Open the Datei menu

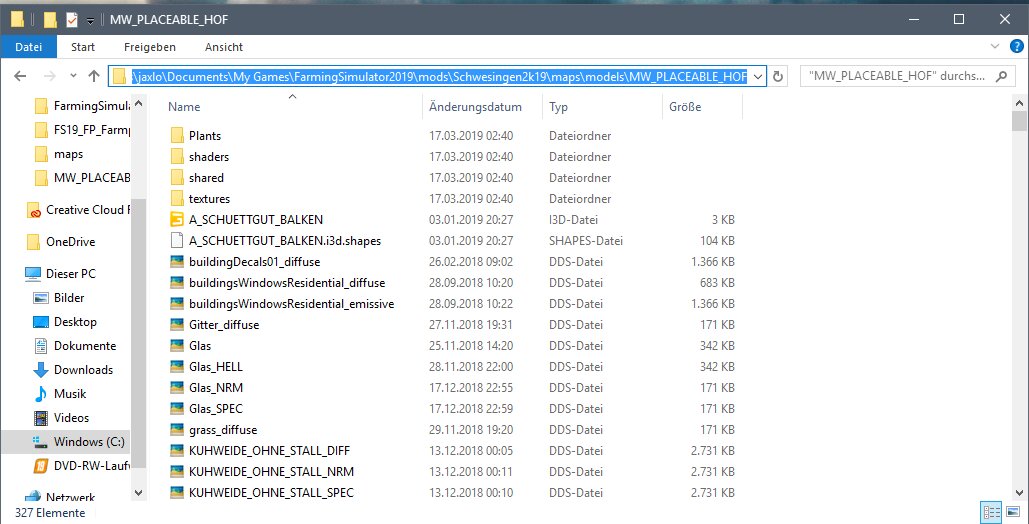29,47
